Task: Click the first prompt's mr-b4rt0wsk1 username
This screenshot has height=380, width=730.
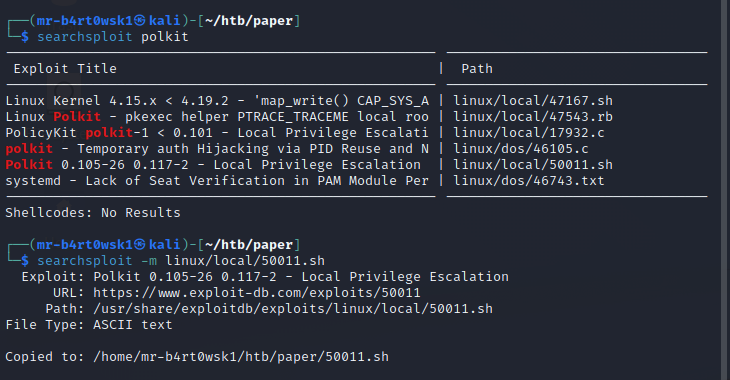Action: pos(85,21)
